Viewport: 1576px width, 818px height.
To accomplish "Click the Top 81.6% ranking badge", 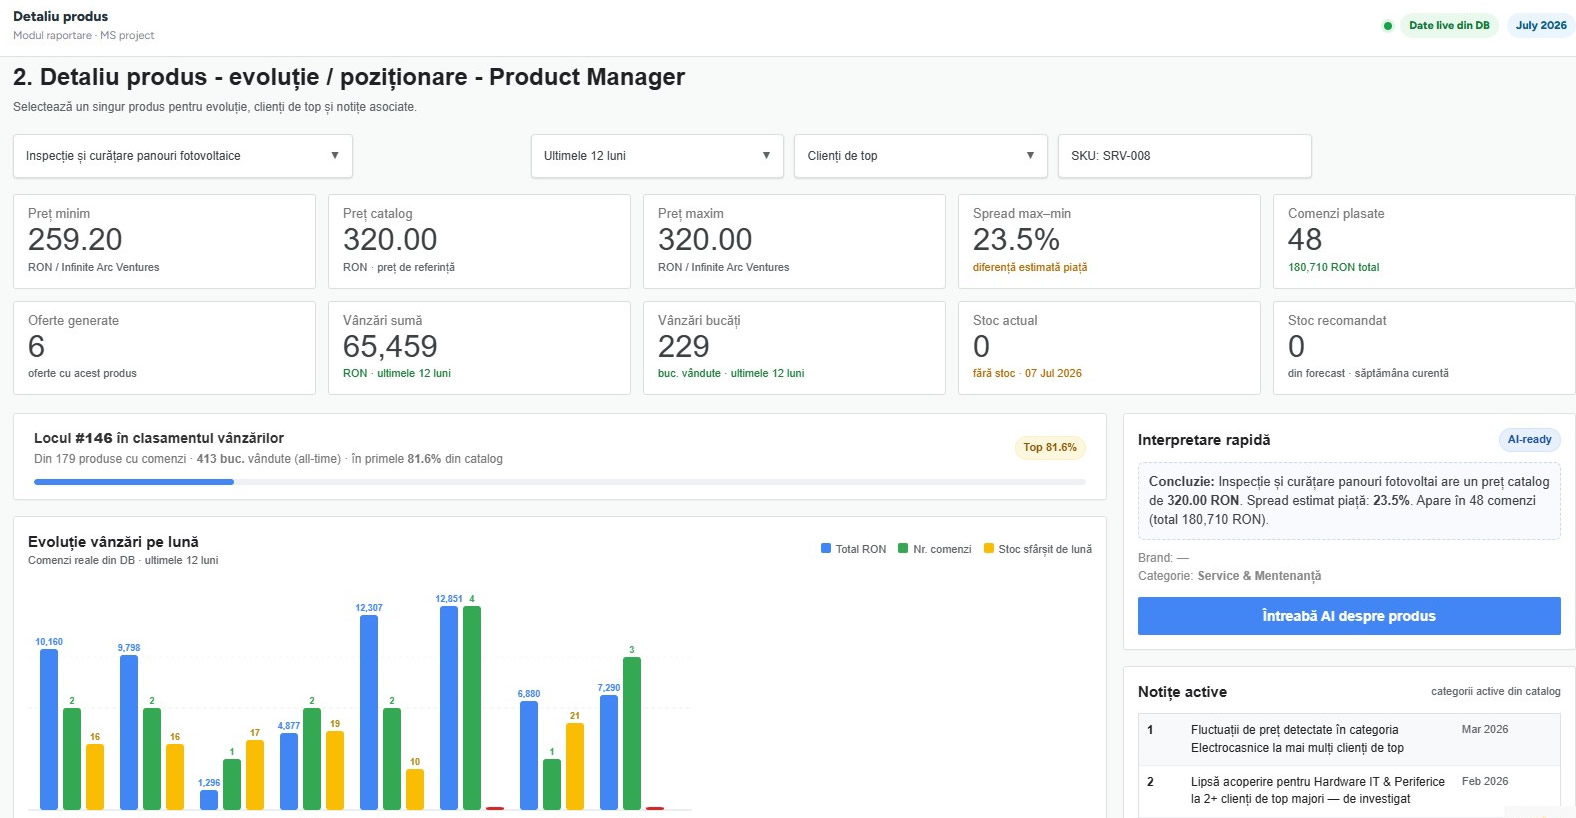I will (x=1050, y=447).
